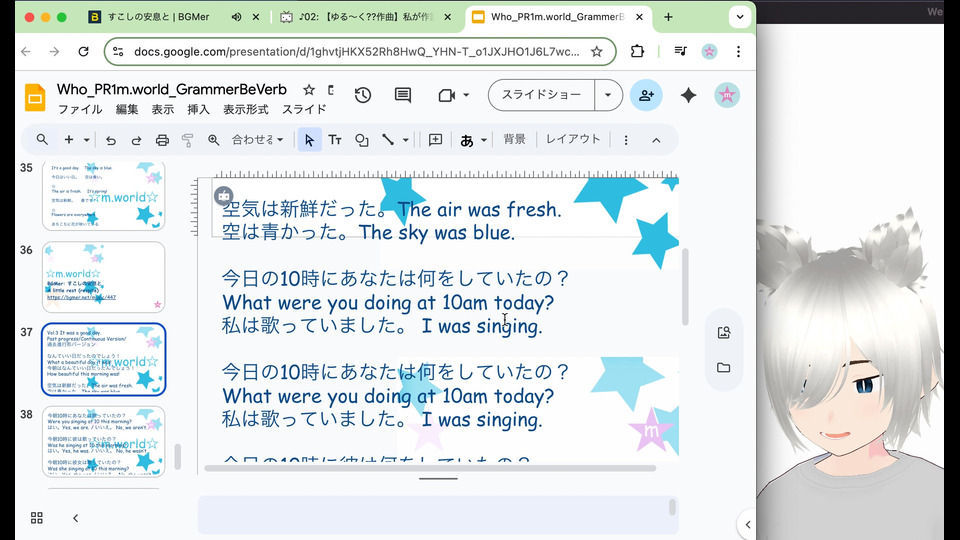Screen dimensions: 960x540
Task: Click the slide canvas vertical scrollbar
Action: click(x=684, y=287)
